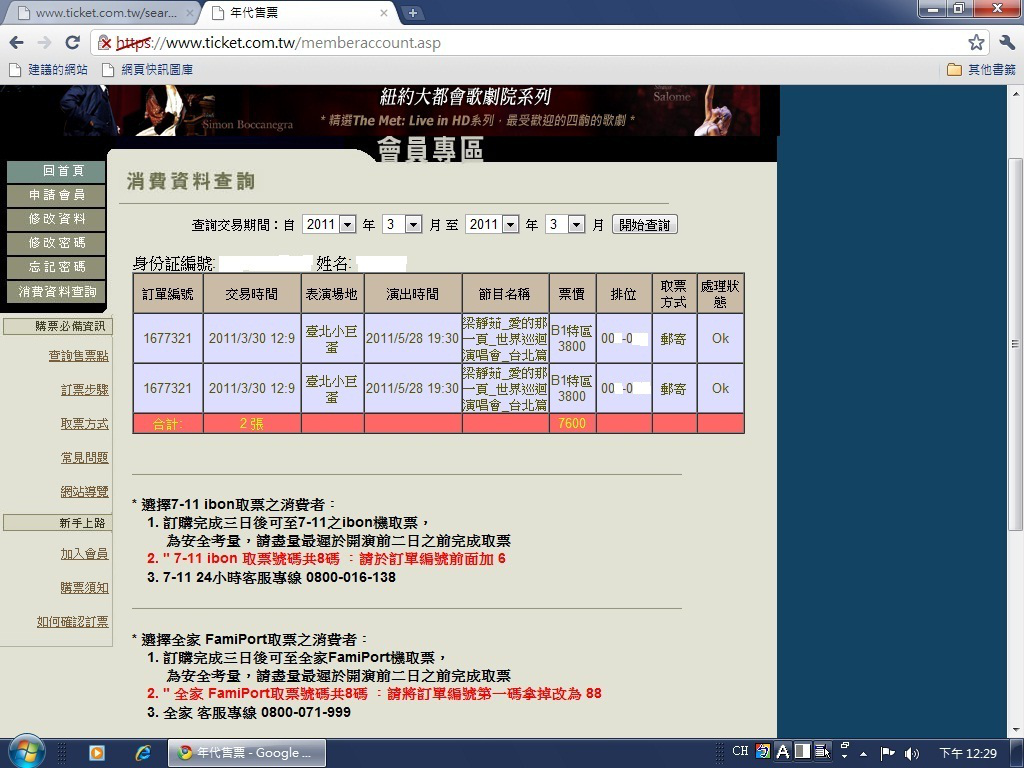Open the 查詢售票點 link
The image size is (1024, 768).
point(78,356)
